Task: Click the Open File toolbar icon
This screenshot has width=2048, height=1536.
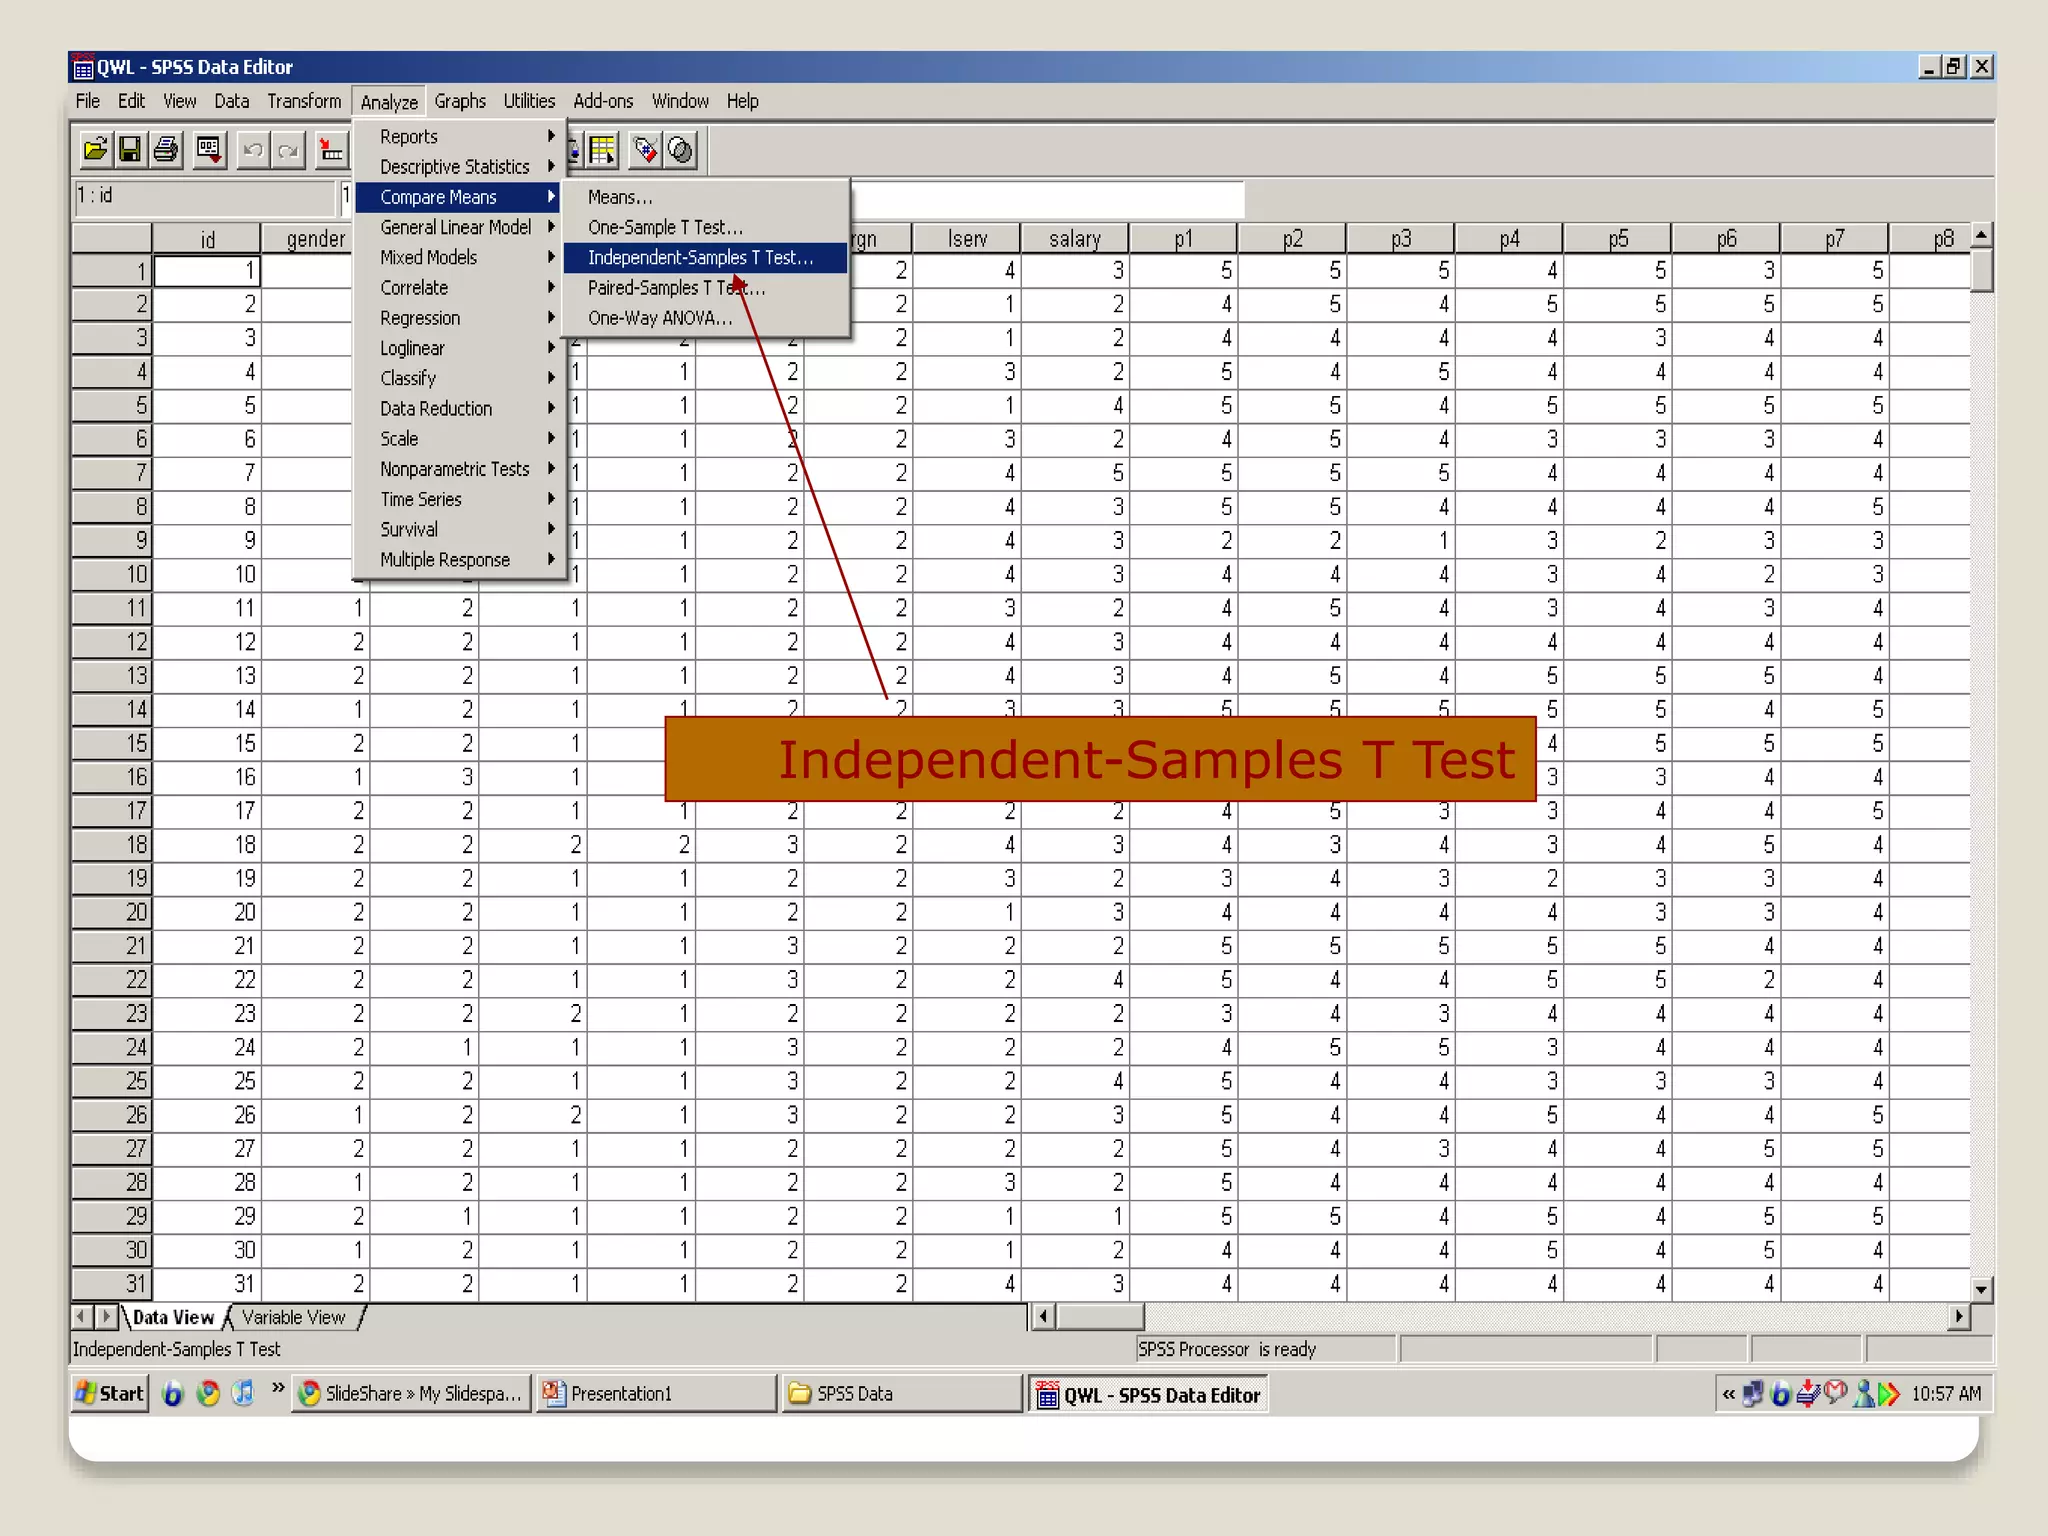Action: [95, 150]
